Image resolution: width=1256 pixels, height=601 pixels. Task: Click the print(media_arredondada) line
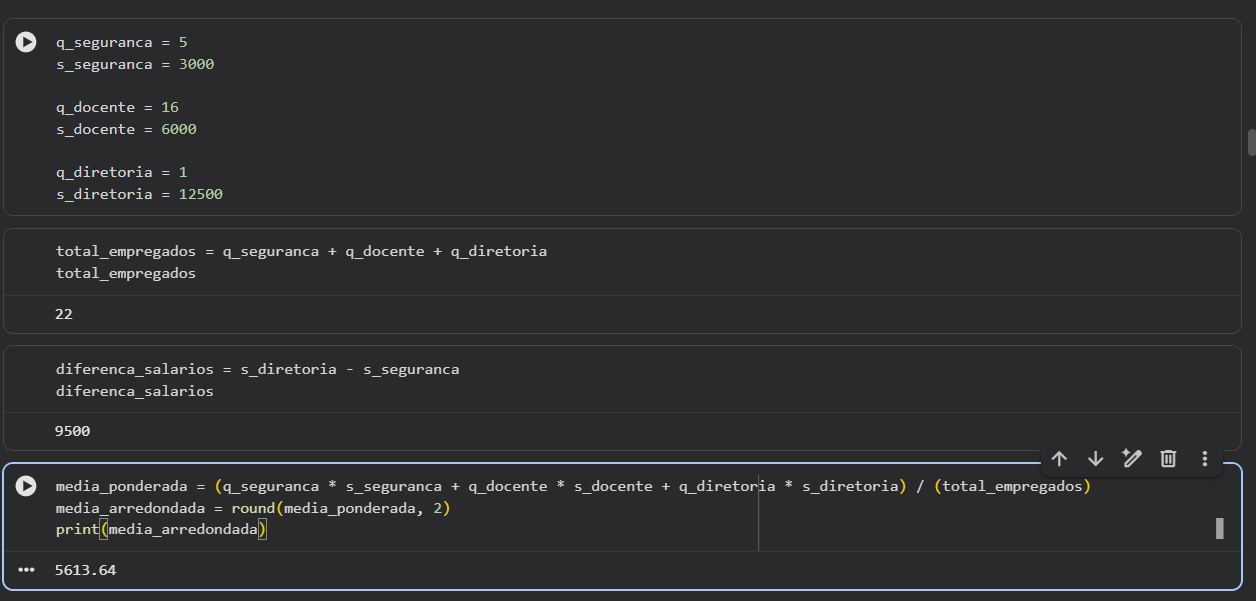(x=161, y=530)
